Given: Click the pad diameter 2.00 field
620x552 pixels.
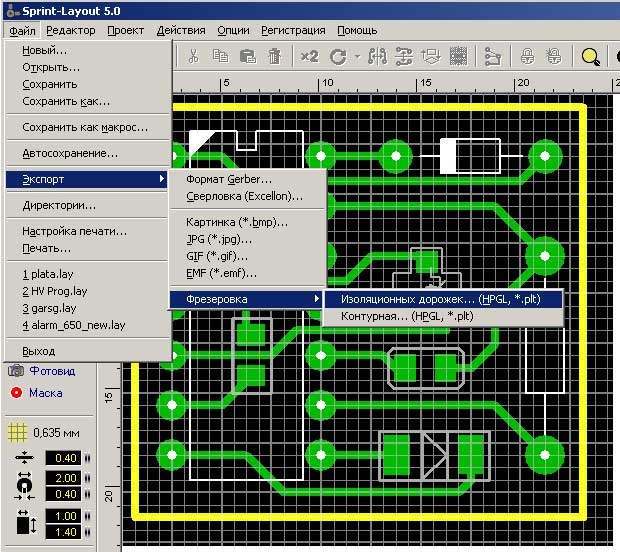Looking at the screenshot, I should tap(64, 478).
